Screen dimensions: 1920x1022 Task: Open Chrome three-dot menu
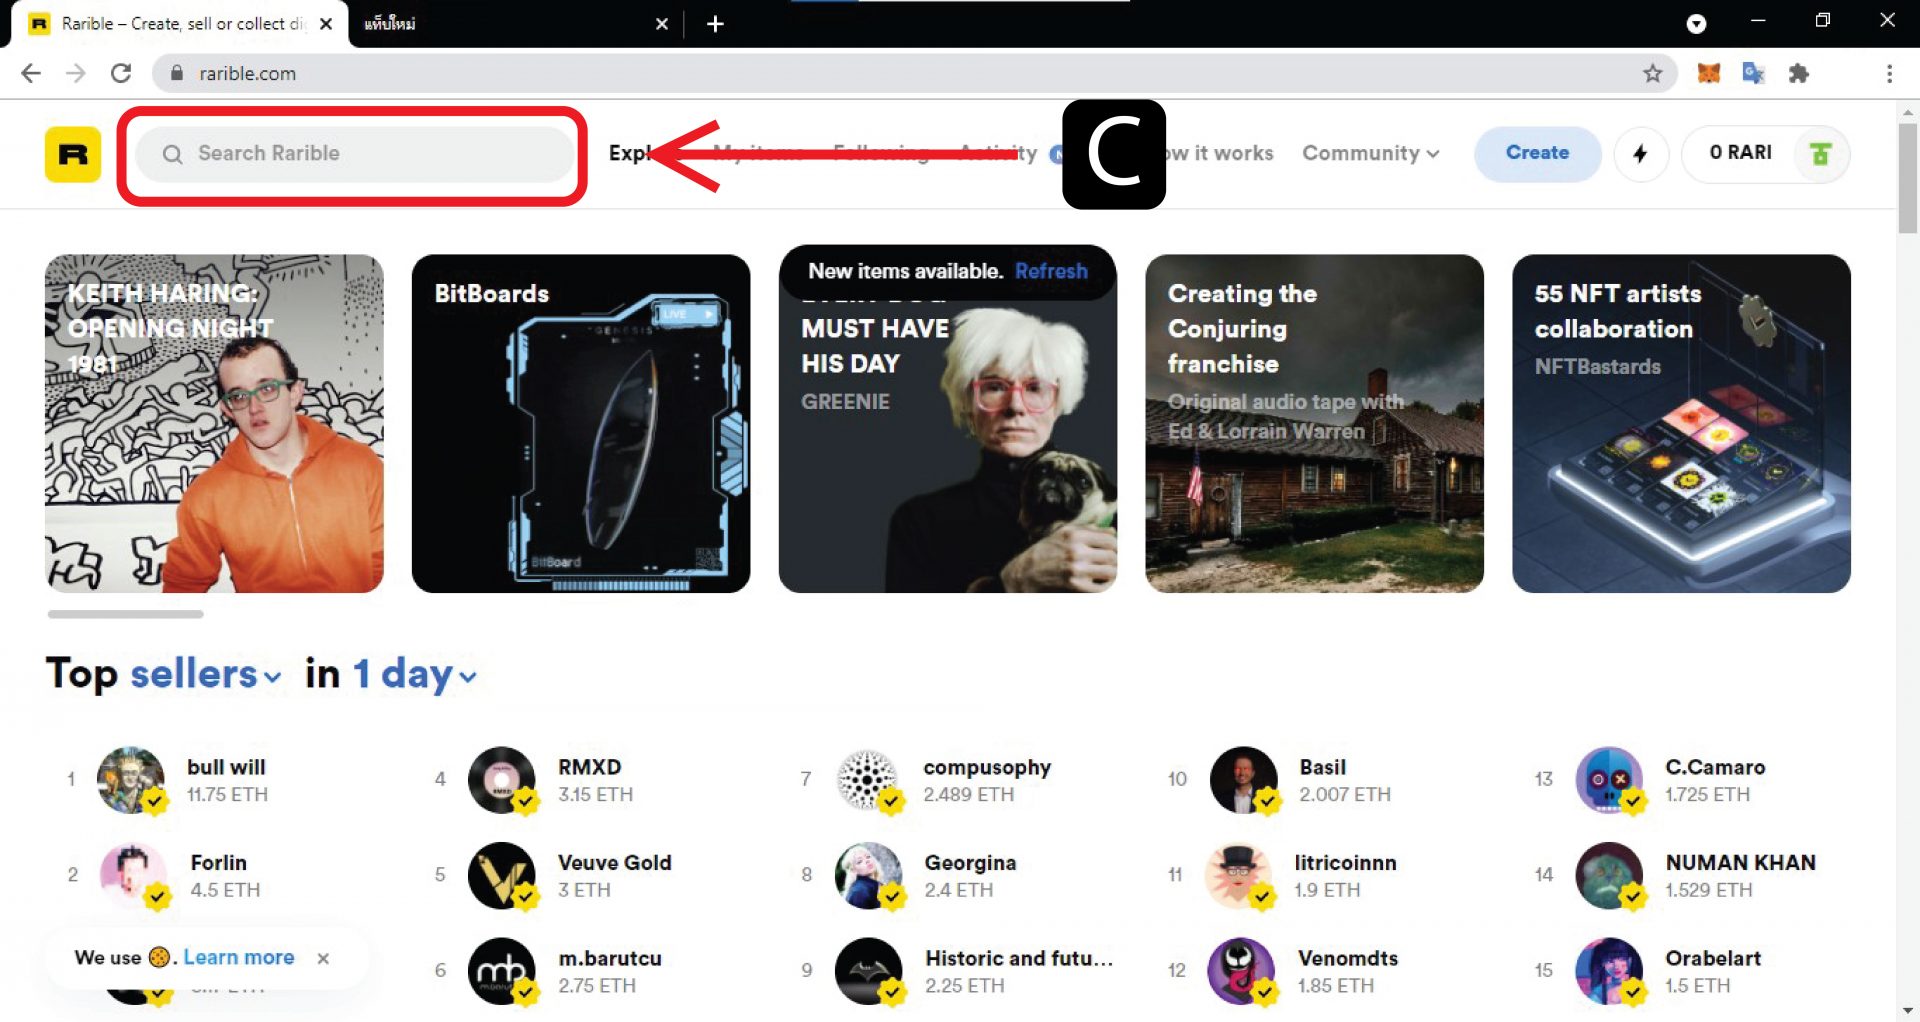pos(1888,73)
